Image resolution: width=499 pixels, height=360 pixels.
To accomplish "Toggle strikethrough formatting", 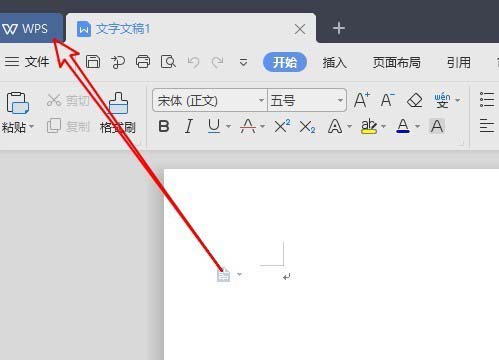I will 248,127.
